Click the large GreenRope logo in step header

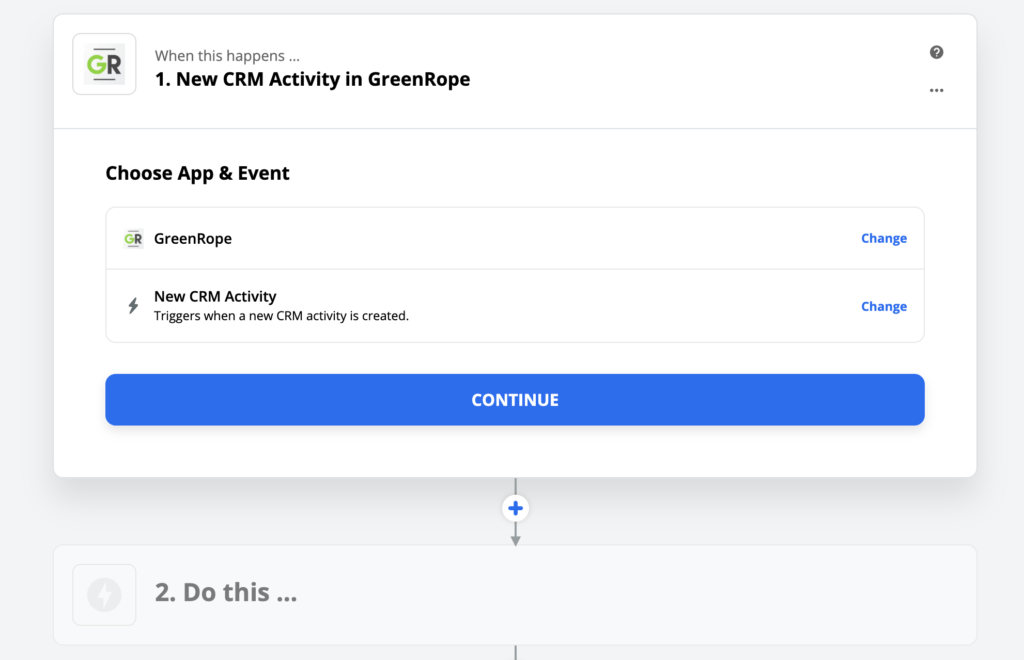(x=104, y=64)
